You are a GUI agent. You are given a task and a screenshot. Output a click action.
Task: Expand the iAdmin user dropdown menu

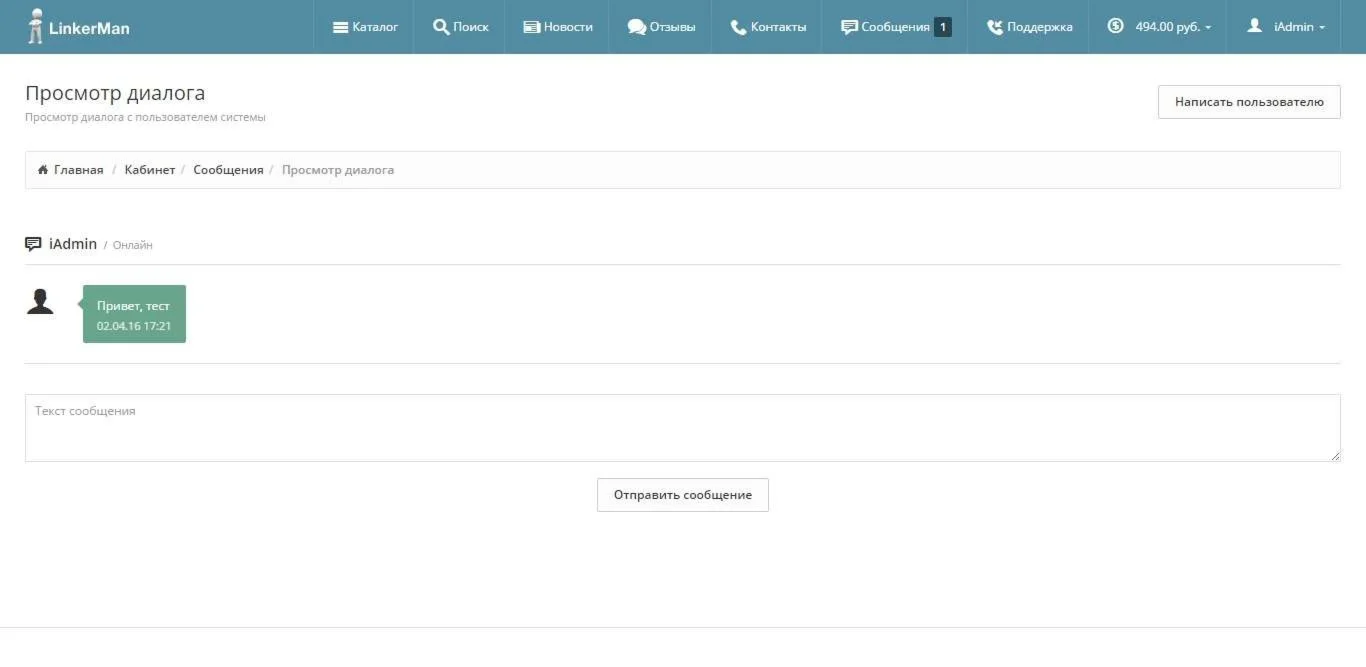pos(1285,27)
